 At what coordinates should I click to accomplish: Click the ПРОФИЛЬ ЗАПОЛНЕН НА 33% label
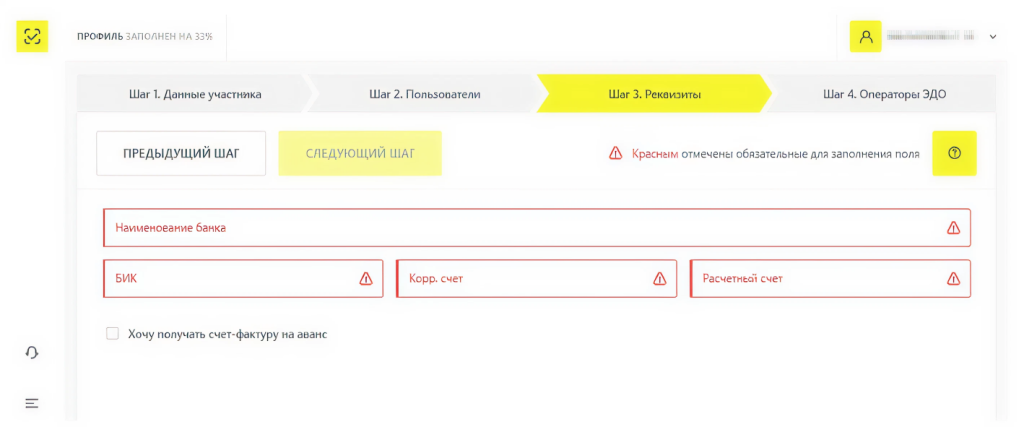144,37
